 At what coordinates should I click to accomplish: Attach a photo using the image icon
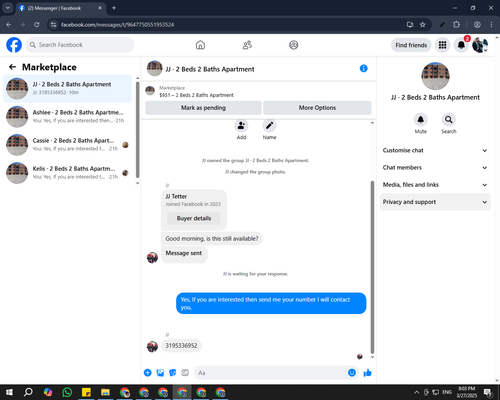pos(160,373)
